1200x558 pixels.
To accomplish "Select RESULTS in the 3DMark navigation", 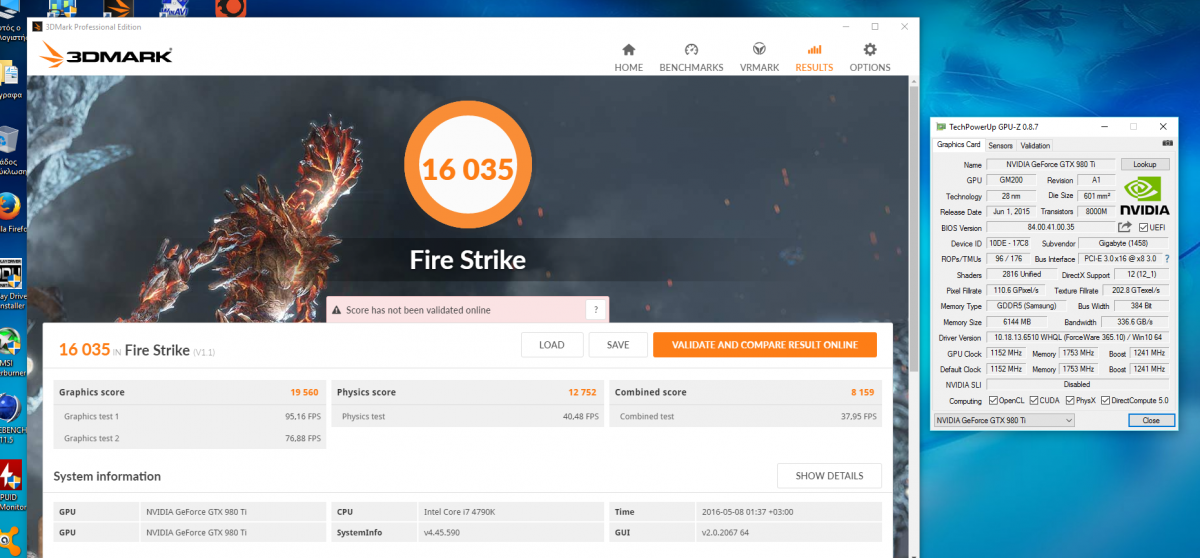I will point(814,58).
